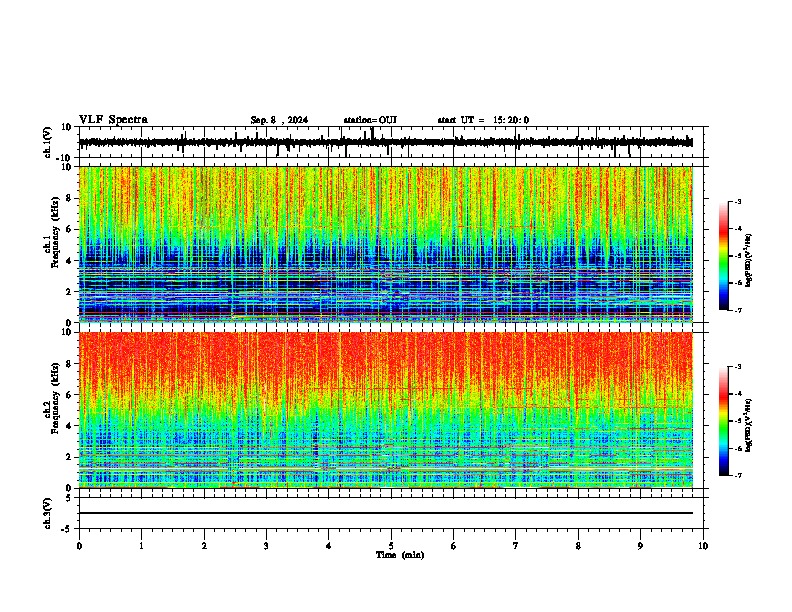The width and height of the screenshot is (792, 612).
Task: Click the "ch.3(V)" axis label
Action: (x=48, y=513)
